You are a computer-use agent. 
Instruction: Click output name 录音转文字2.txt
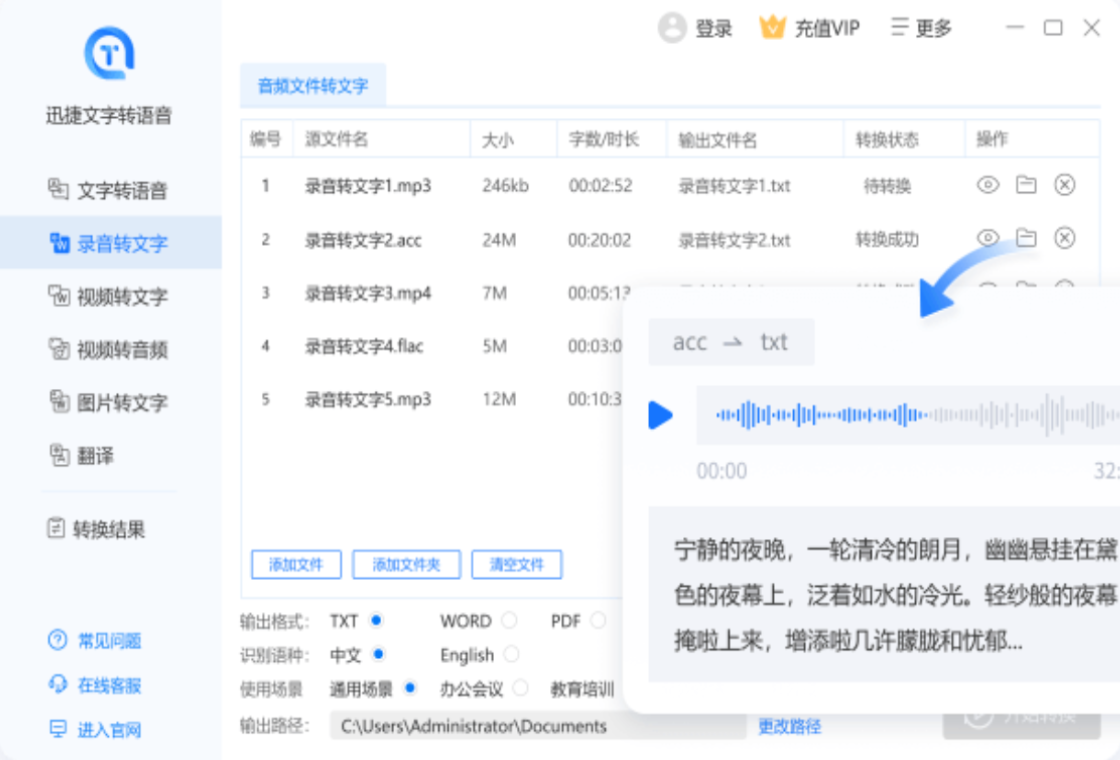pos(734,240)
